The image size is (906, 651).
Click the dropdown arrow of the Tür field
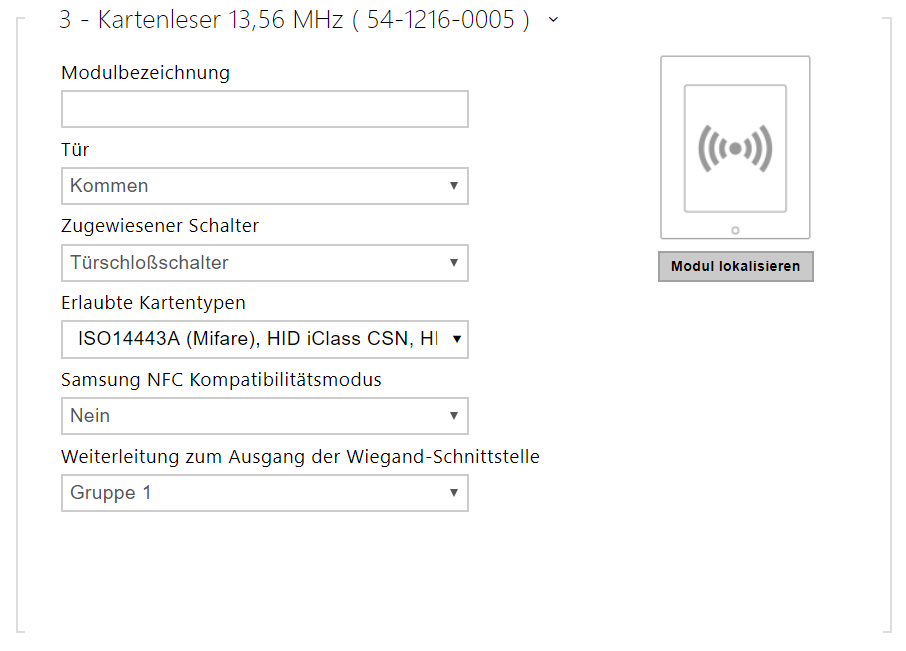pos(453,186)
